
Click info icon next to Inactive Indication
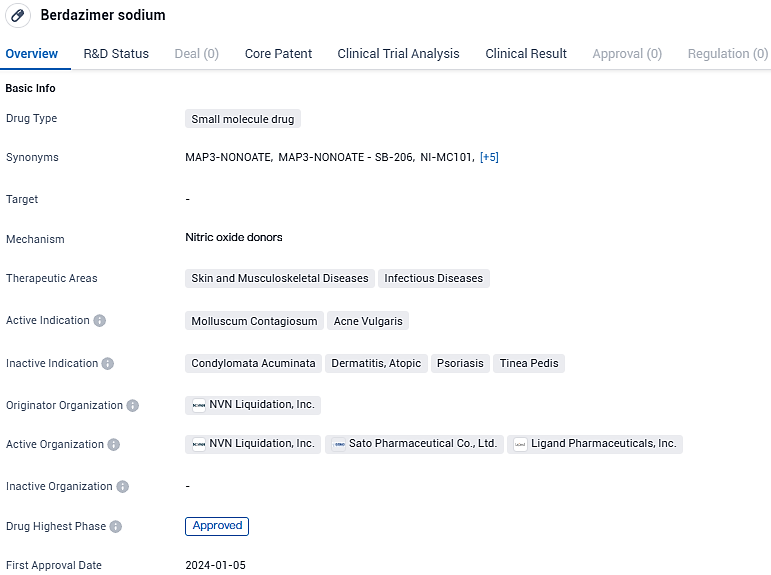click(x=108, y=364)
